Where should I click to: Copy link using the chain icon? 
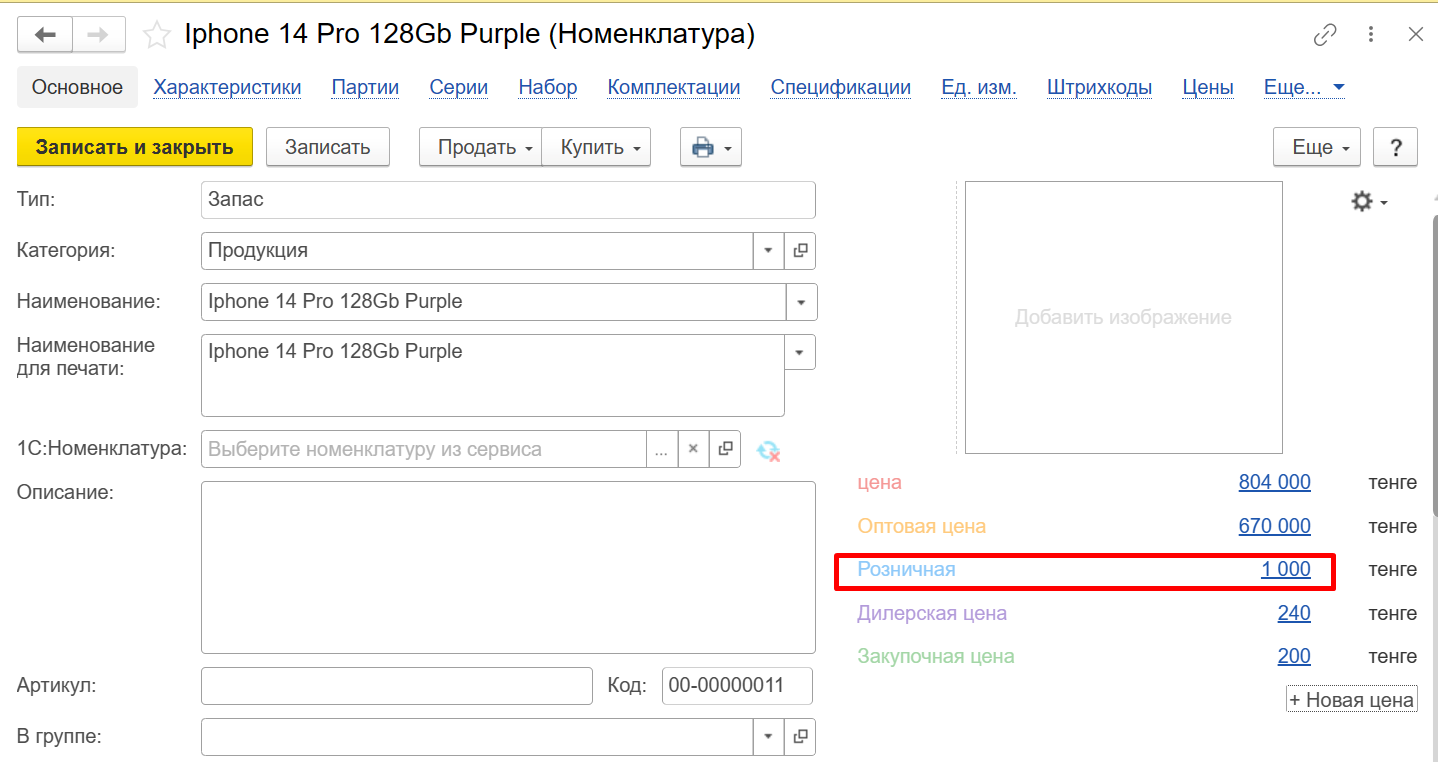point(1325,35)
